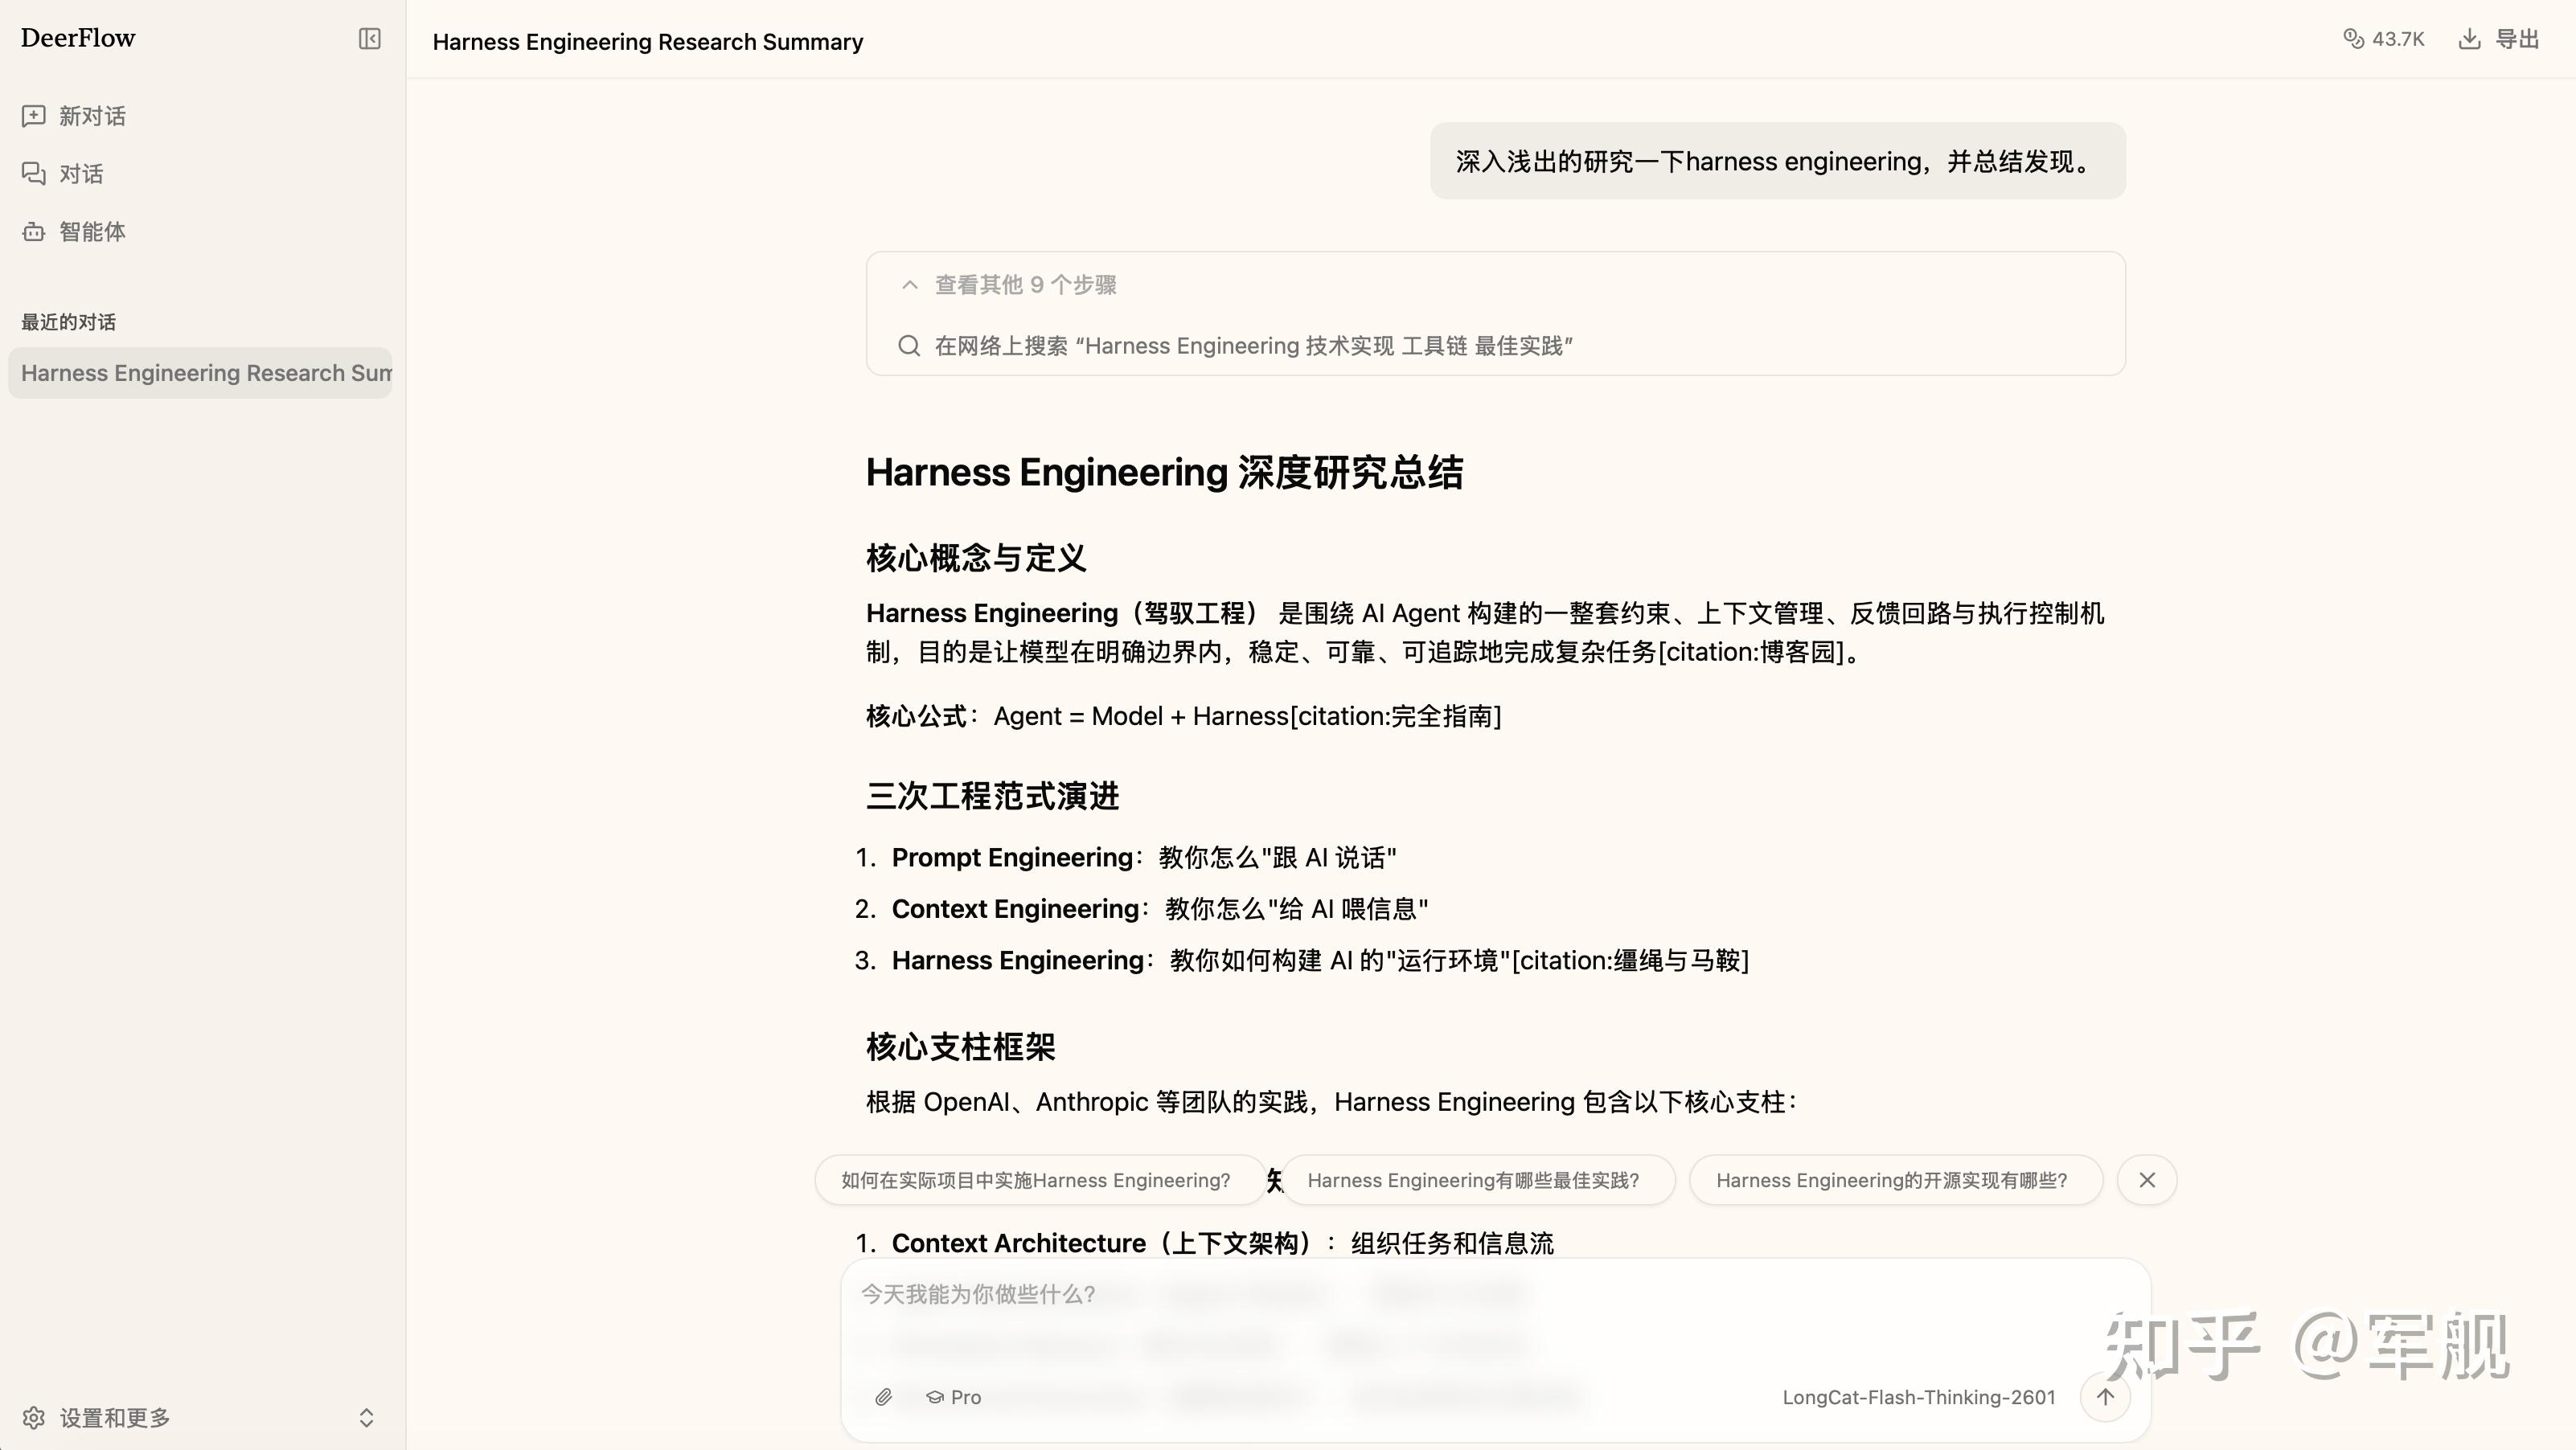This screenshot has height=1450, width=2576.
Task: Click the [citation:缰绳与马鞍] reference
Action: tap(1630, 961)
